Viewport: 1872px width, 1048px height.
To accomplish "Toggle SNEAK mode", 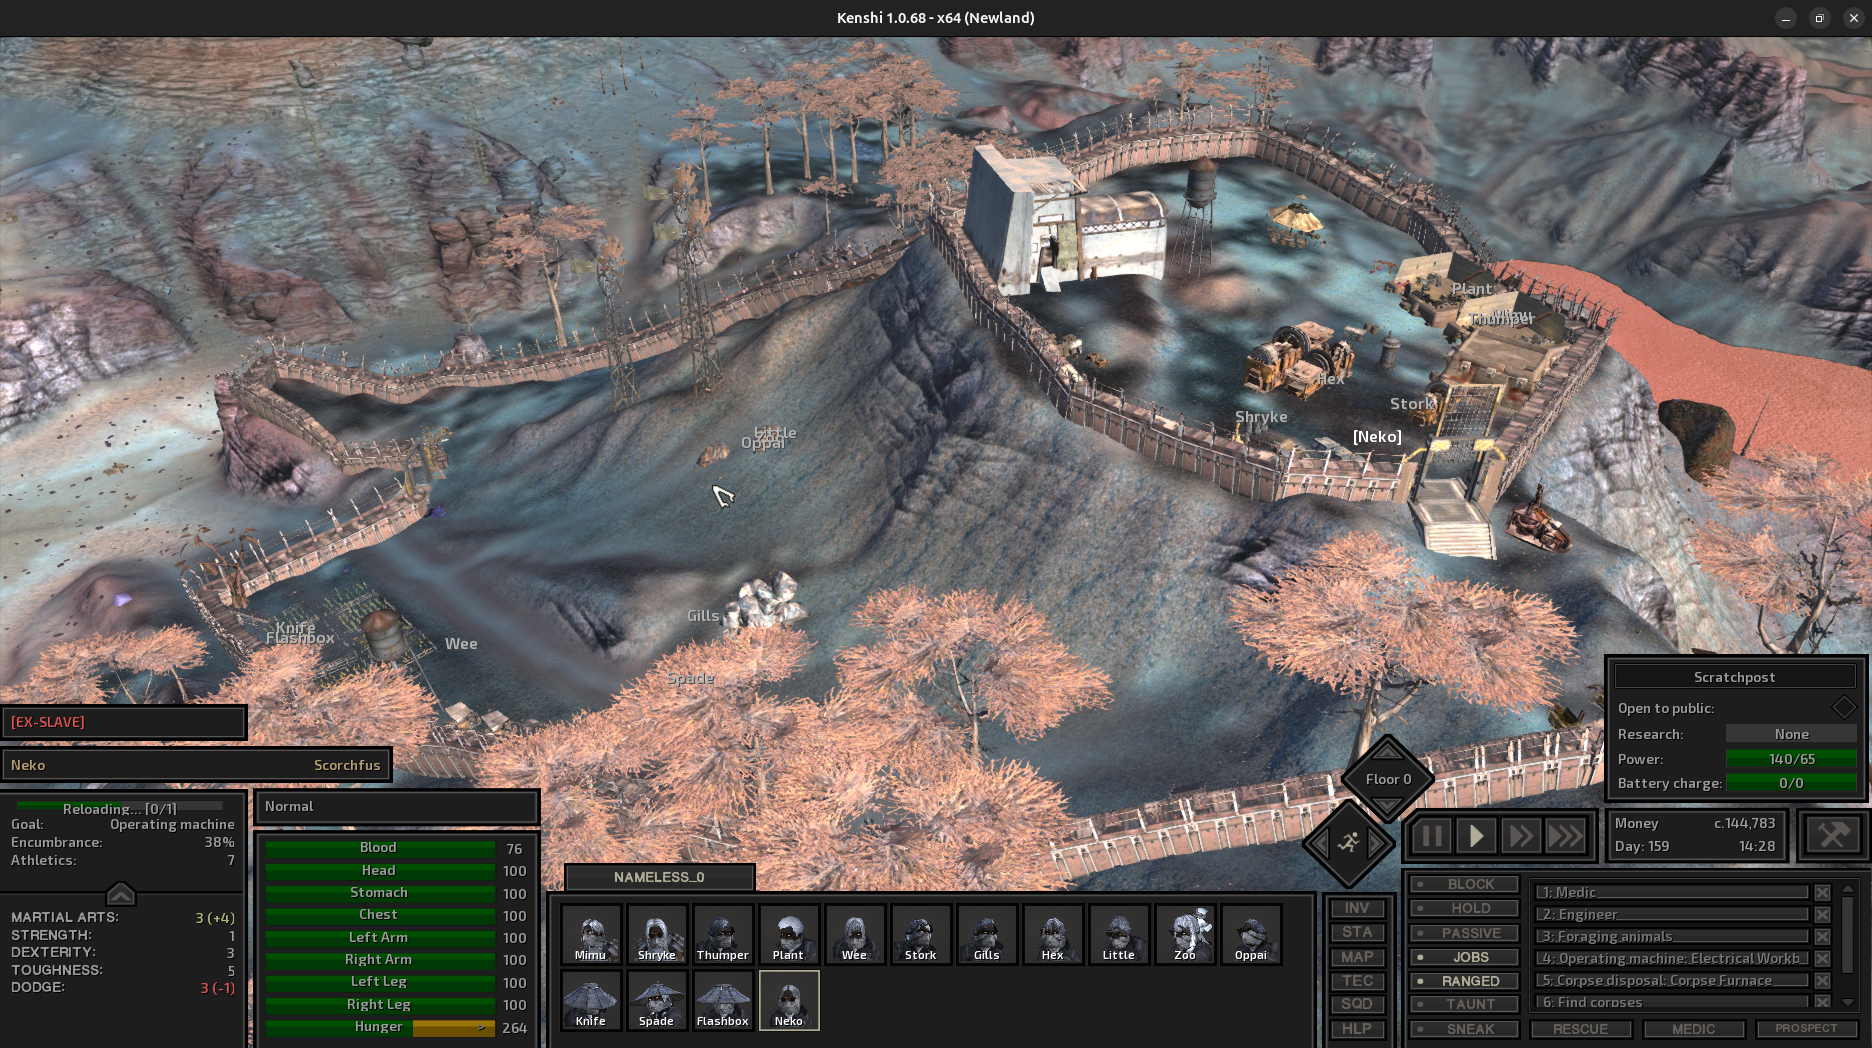I will tap(1465, 1029).
